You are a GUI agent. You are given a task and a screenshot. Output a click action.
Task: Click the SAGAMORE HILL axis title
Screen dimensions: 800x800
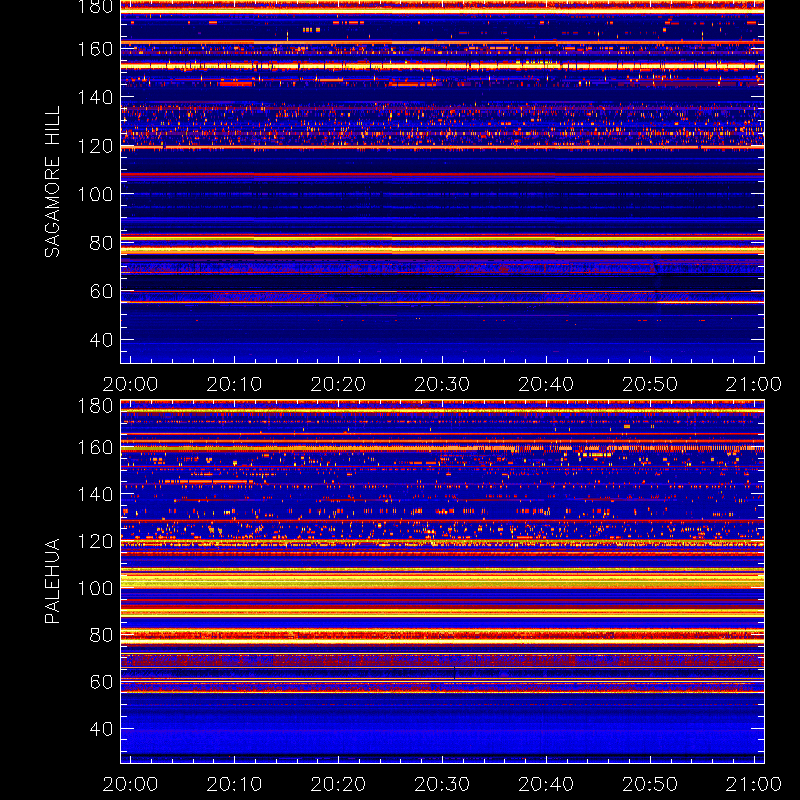pos(53,181)
